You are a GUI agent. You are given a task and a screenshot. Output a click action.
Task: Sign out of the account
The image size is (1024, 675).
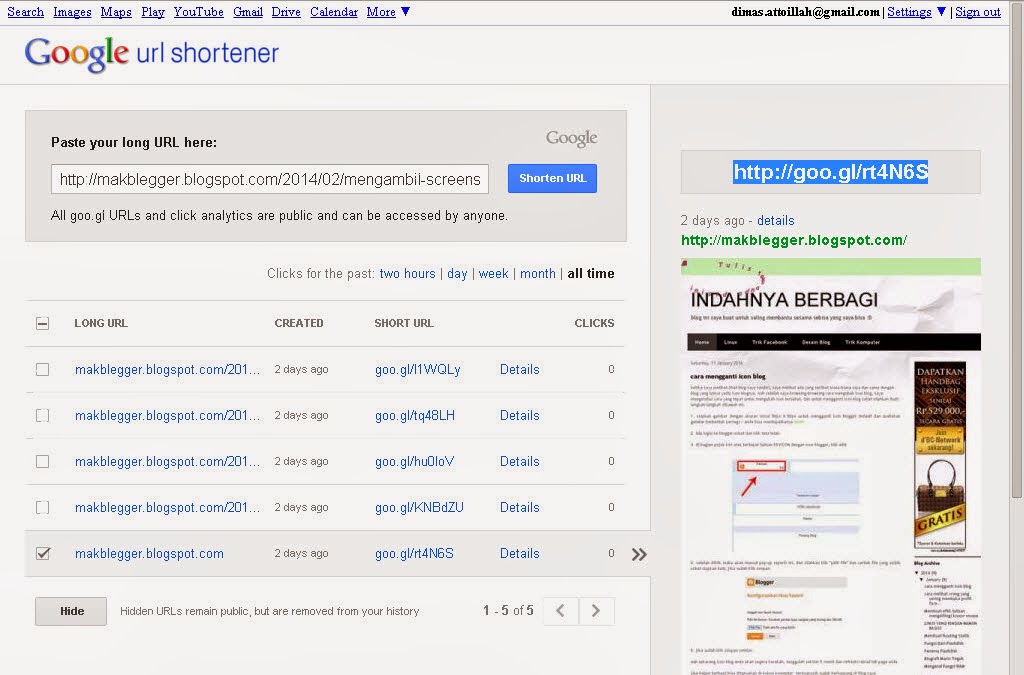point(978,12)
